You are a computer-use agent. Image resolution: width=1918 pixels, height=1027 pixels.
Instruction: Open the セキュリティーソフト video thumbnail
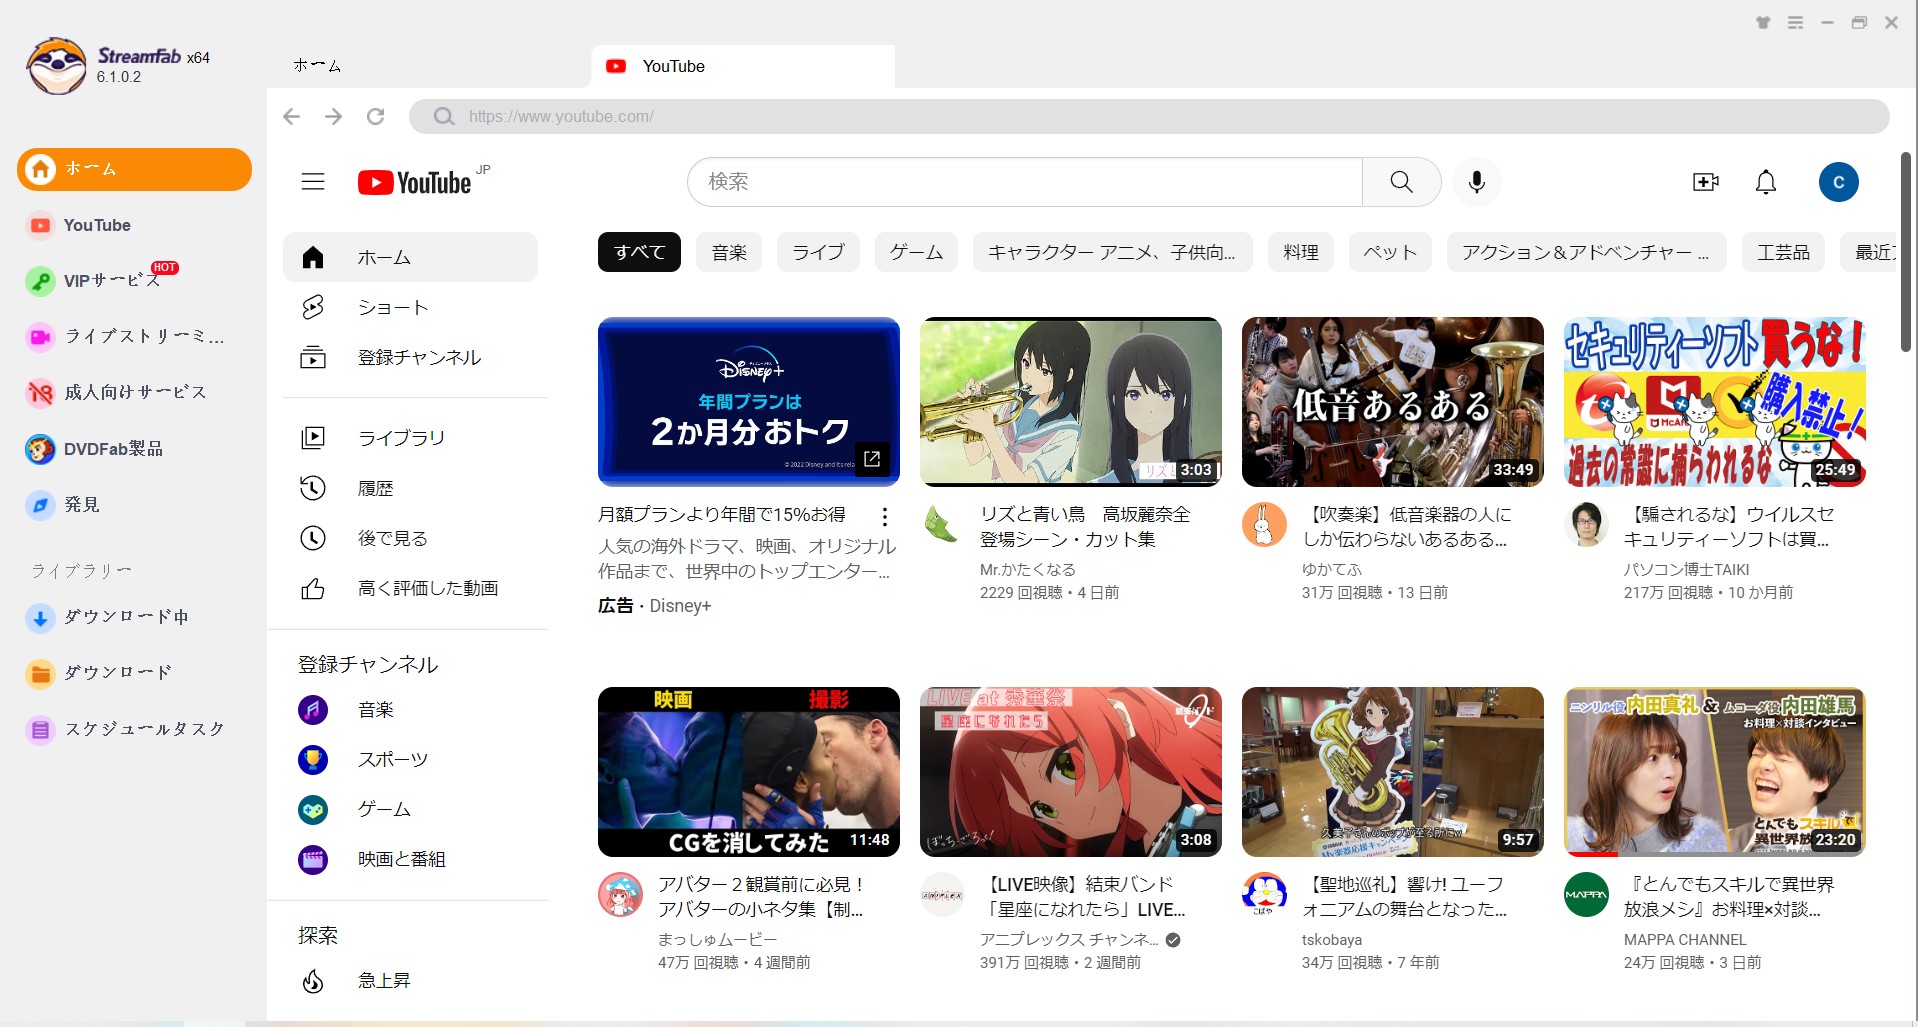pyautogui.click(x=1715, y=402)
